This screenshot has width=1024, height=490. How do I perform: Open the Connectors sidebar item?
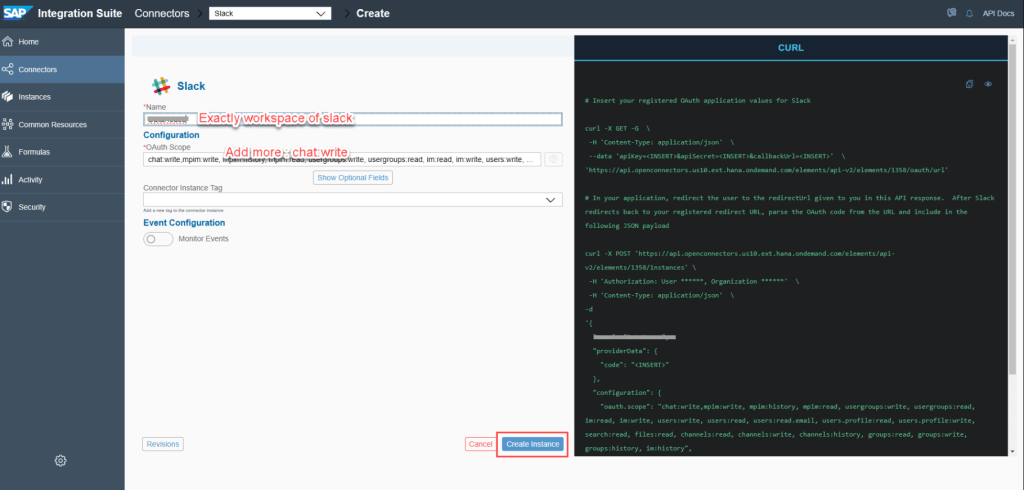(37, 69)
